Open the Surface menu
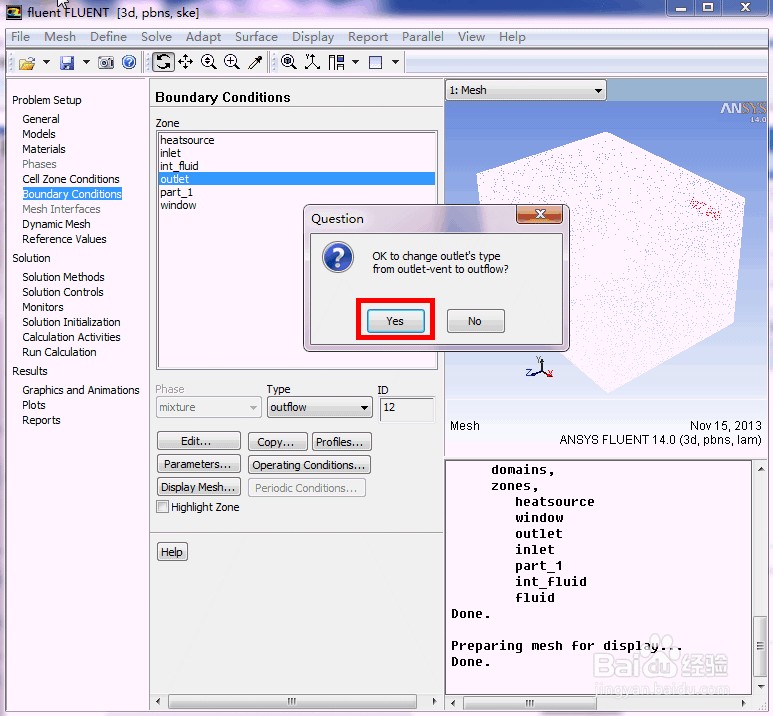773x716 pixels. coord(256,37)
